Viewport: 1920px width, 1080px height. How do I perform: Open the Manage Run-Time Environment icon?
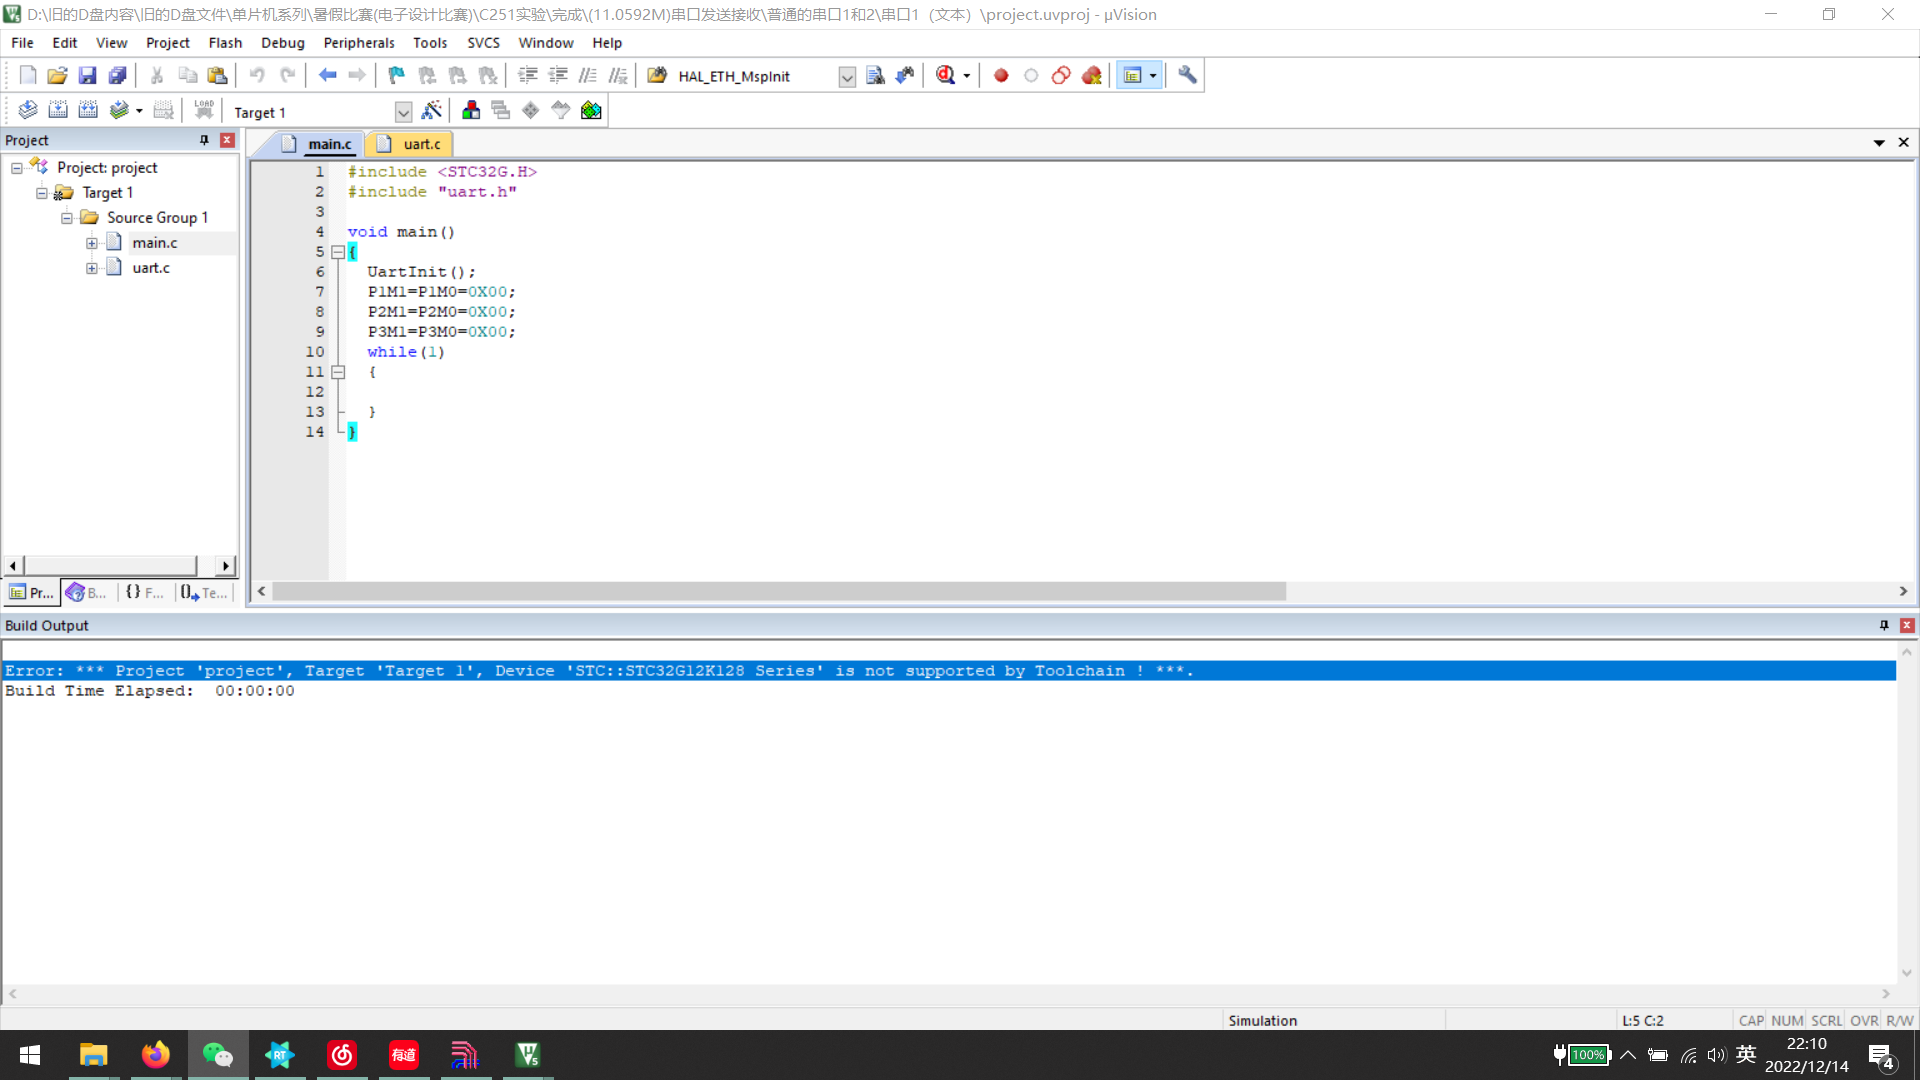531,110
